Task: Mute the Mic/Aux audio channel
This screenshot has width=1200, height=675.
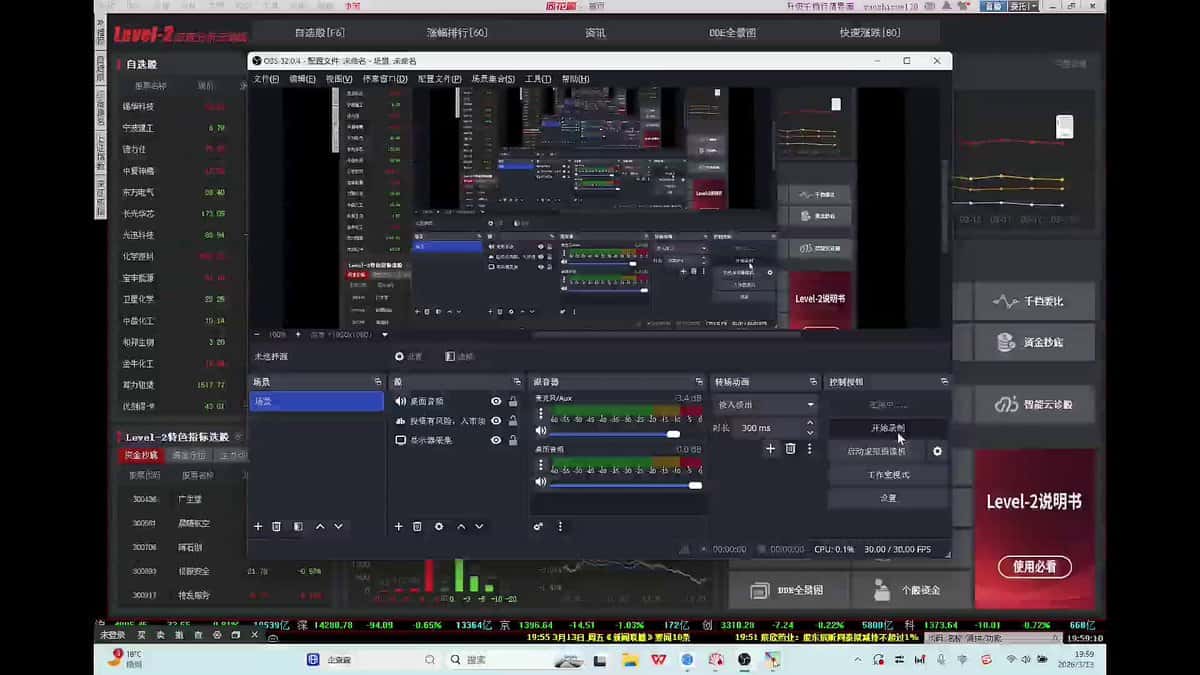Action: tap(541, 431)
